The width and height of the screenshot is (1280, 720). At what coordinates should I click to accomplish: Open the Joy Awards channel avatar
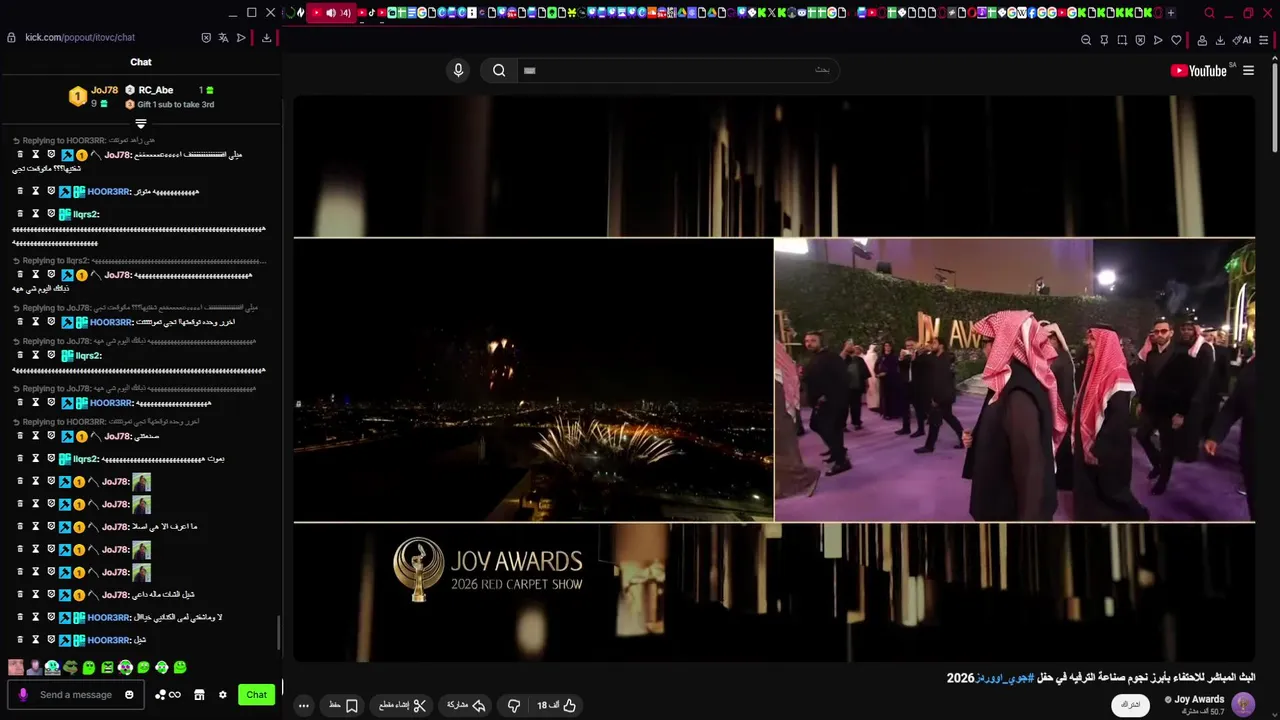point(1243,704)
